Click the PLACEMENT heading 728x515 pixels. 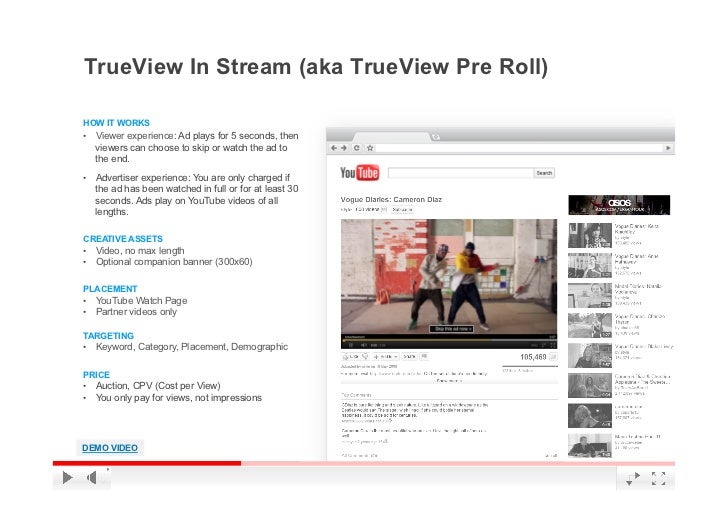110,289
